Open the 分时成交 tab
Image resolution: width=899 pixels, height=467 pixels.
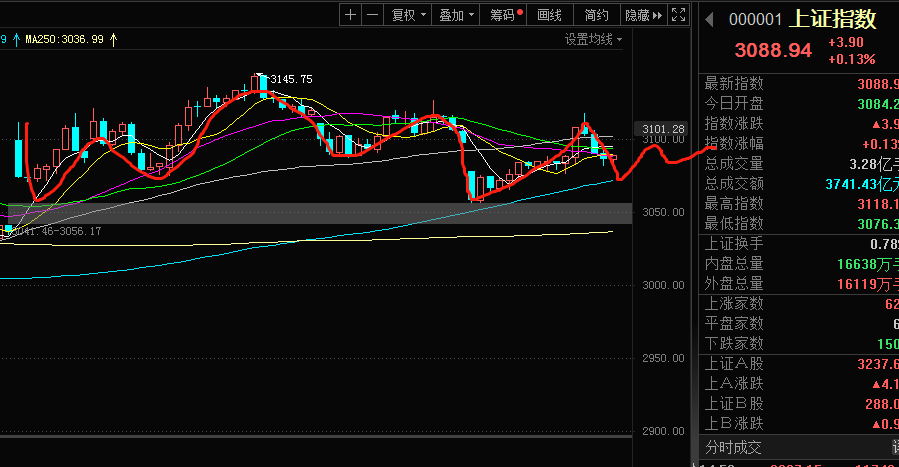click(x=734, y=447)
